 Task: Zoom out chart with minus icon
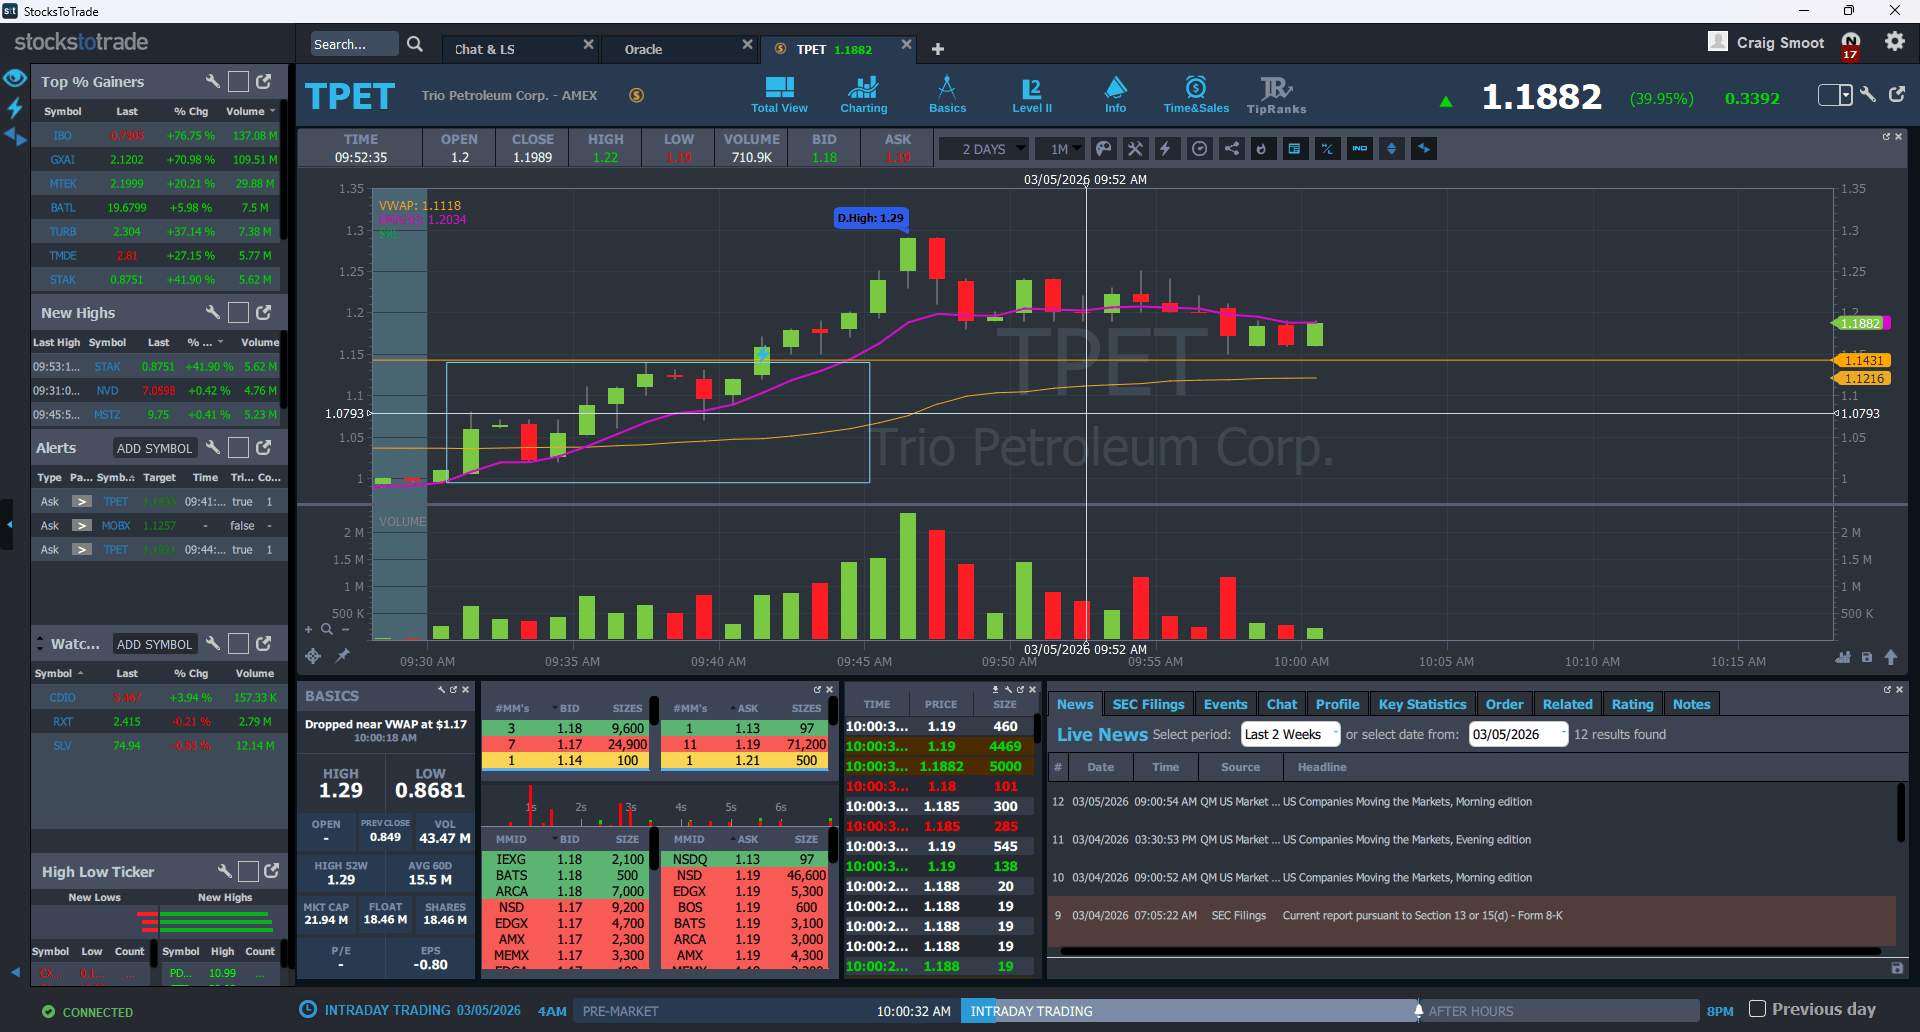pos(345,629)
